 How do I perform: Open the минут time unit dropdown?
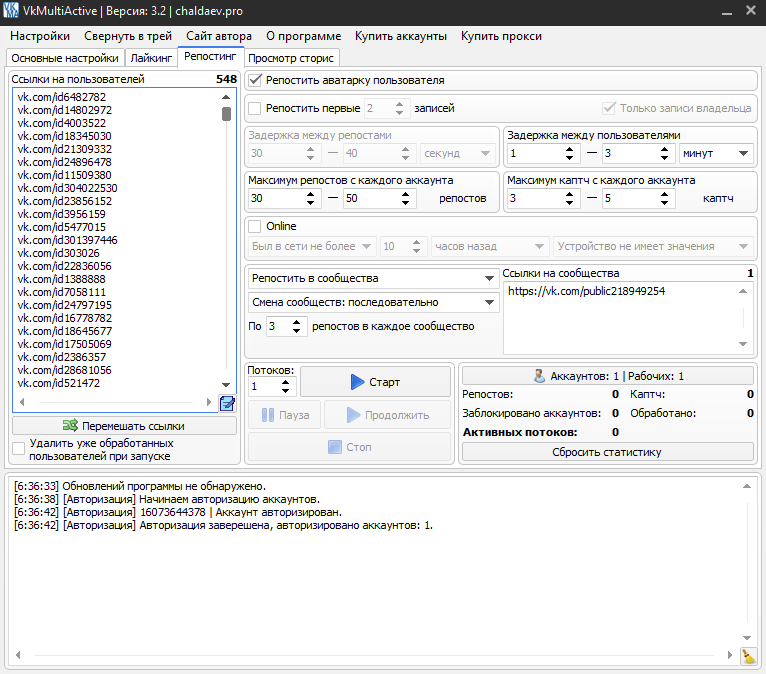(715, 153)
